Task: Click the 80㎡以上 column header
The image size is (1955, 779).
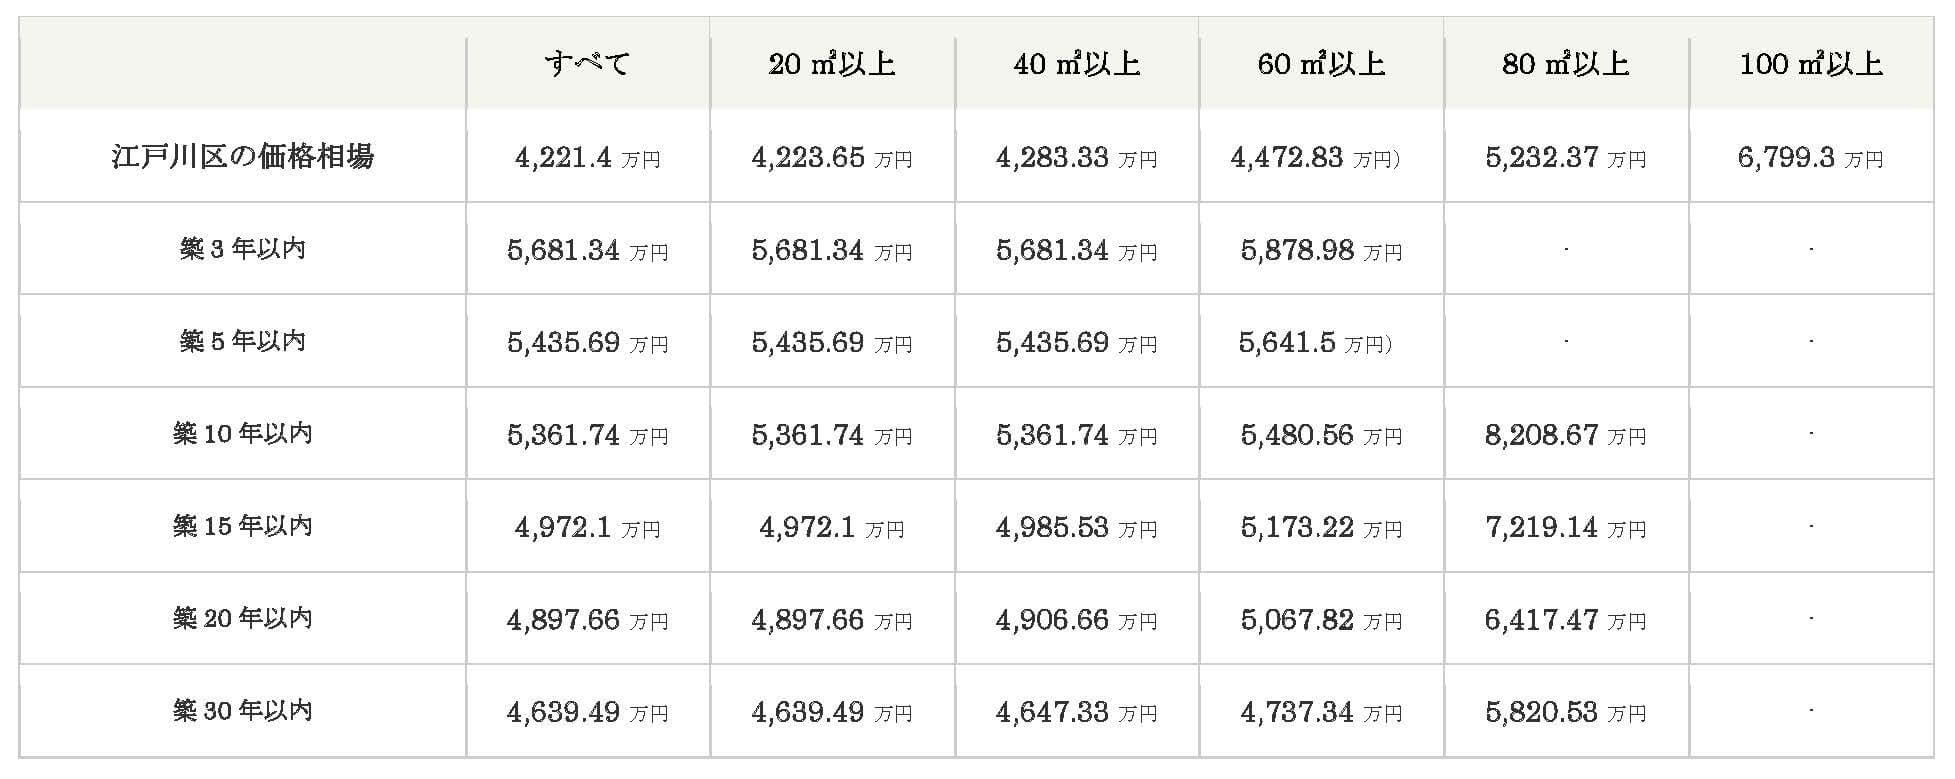Action: tap(1566, 64)
